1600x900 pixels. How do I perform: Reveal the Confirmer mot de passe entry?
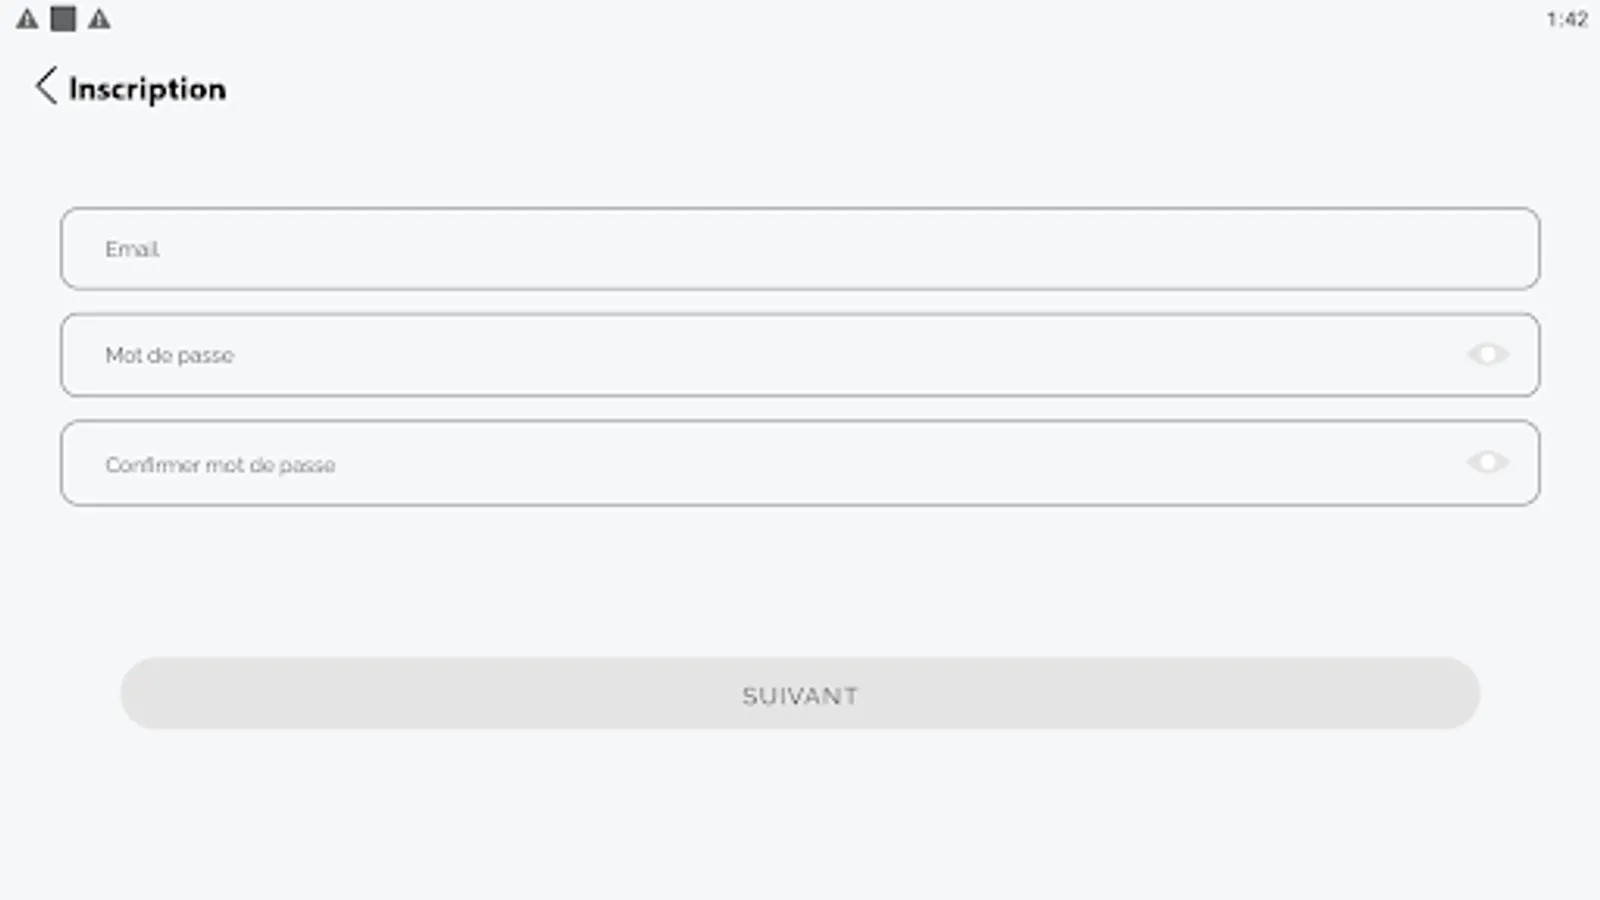click(1487, 462)
